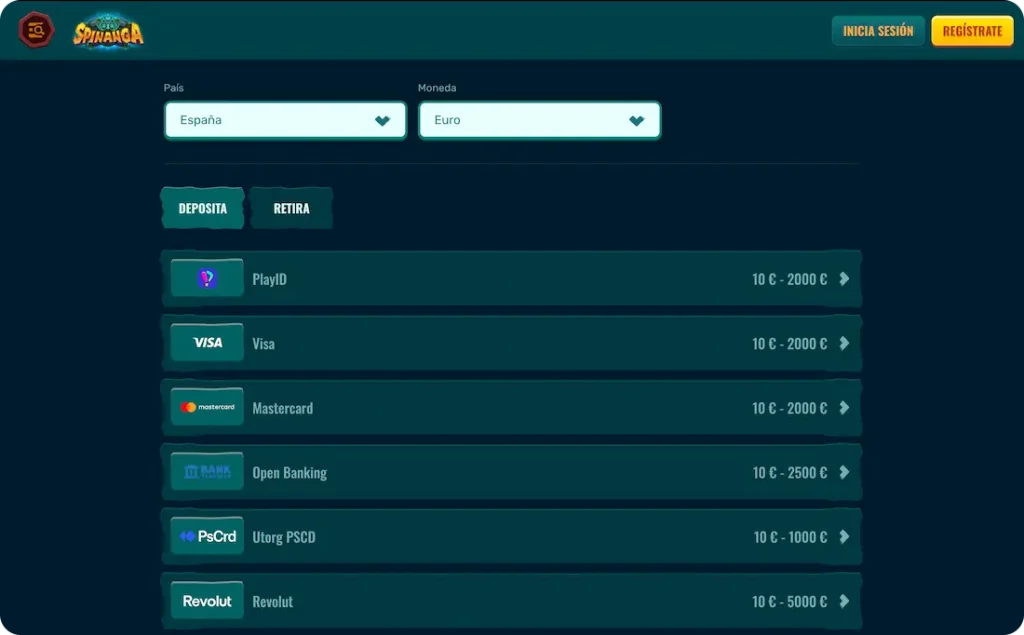Open the País country dropdown
The width and height of the screenshot is (1024, 635).
pos(284,119)
